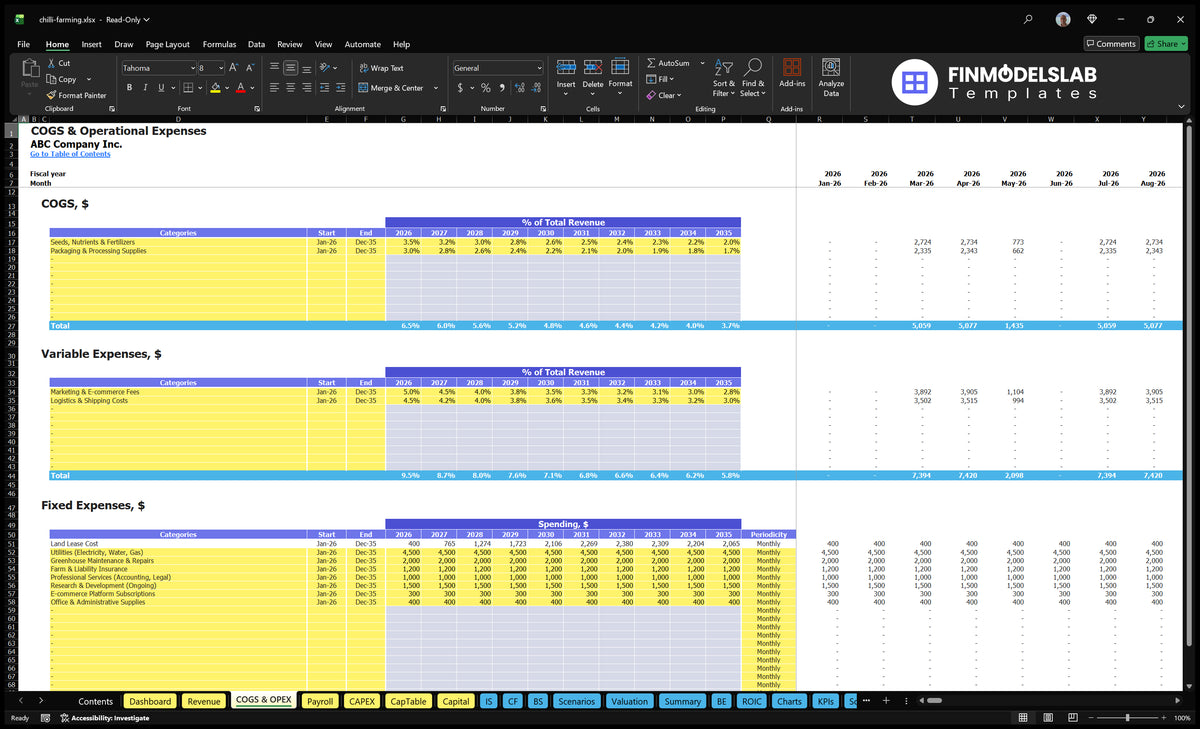Click the Insert cells icon
The height and width of the screenshot is (729, 1200).
(566, 67)
